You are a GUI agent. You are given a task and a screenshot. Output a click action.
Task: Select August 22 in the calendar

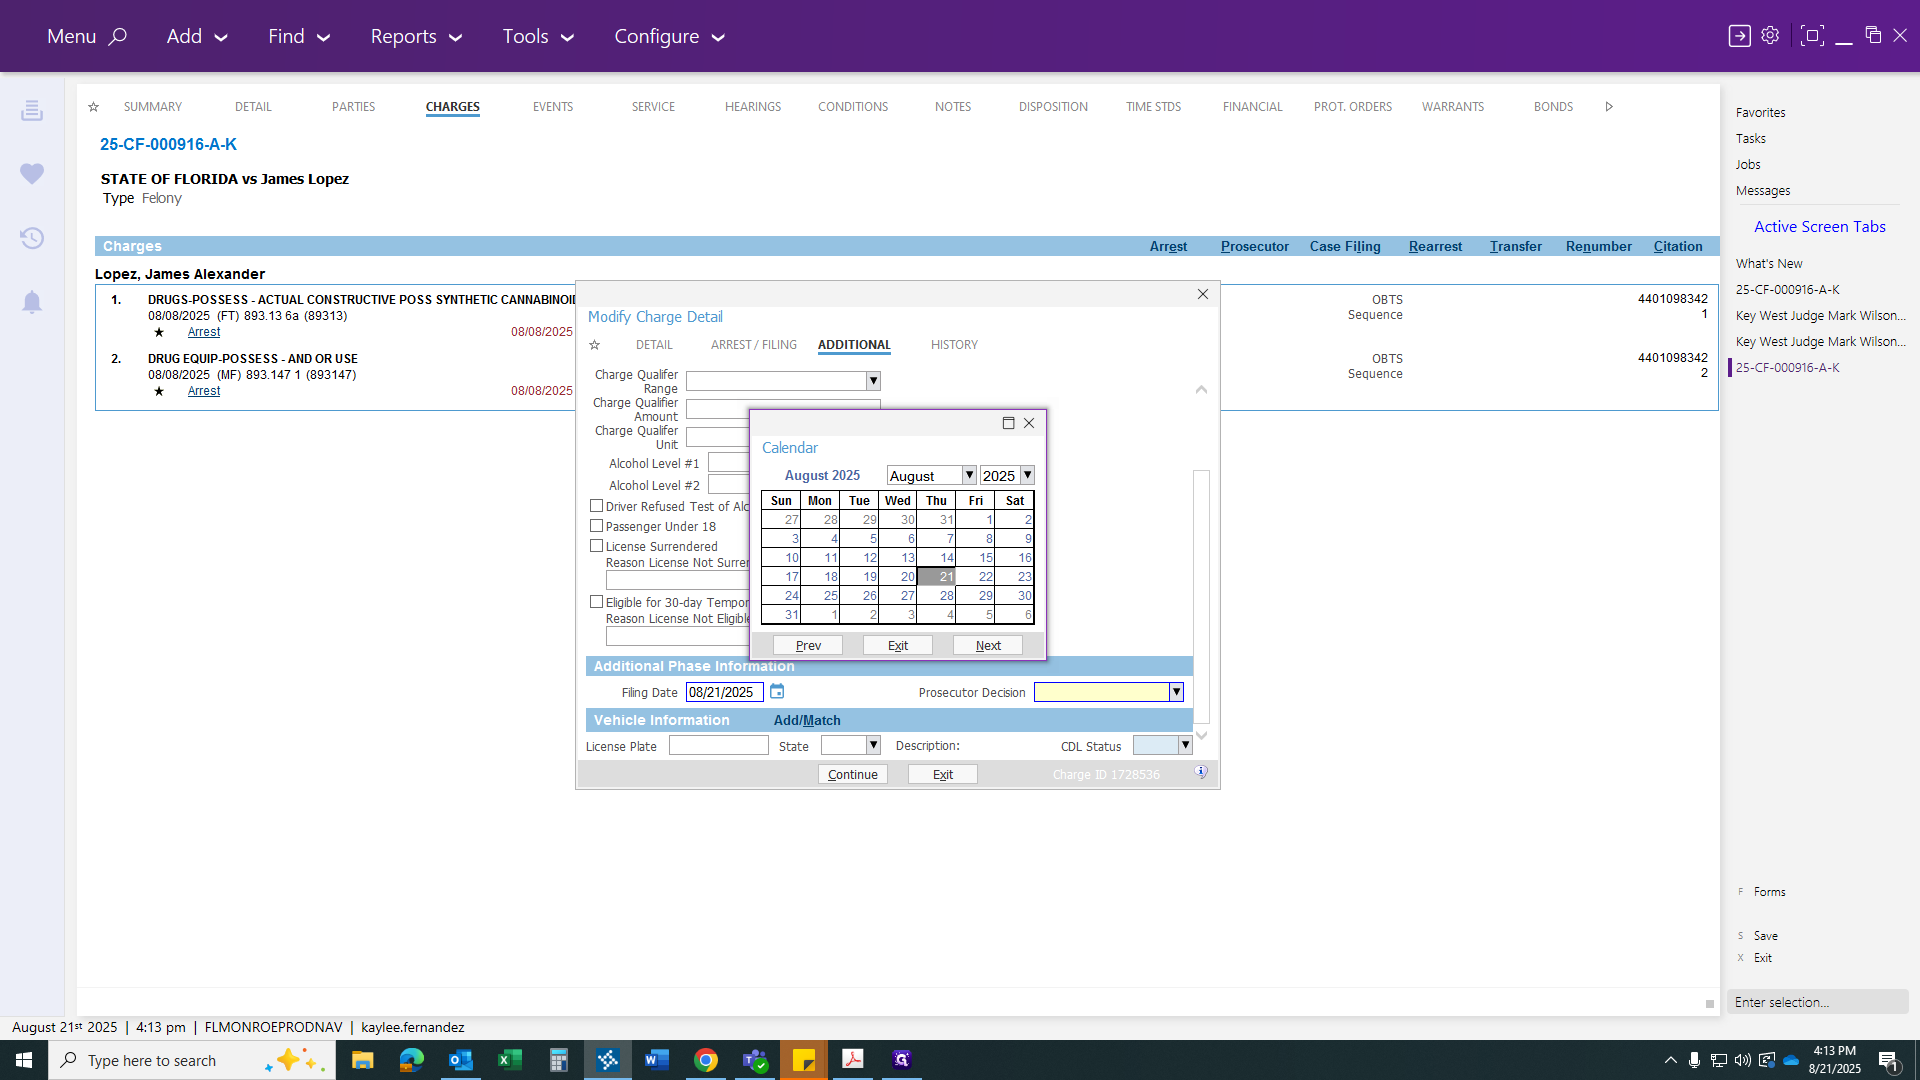975,576
